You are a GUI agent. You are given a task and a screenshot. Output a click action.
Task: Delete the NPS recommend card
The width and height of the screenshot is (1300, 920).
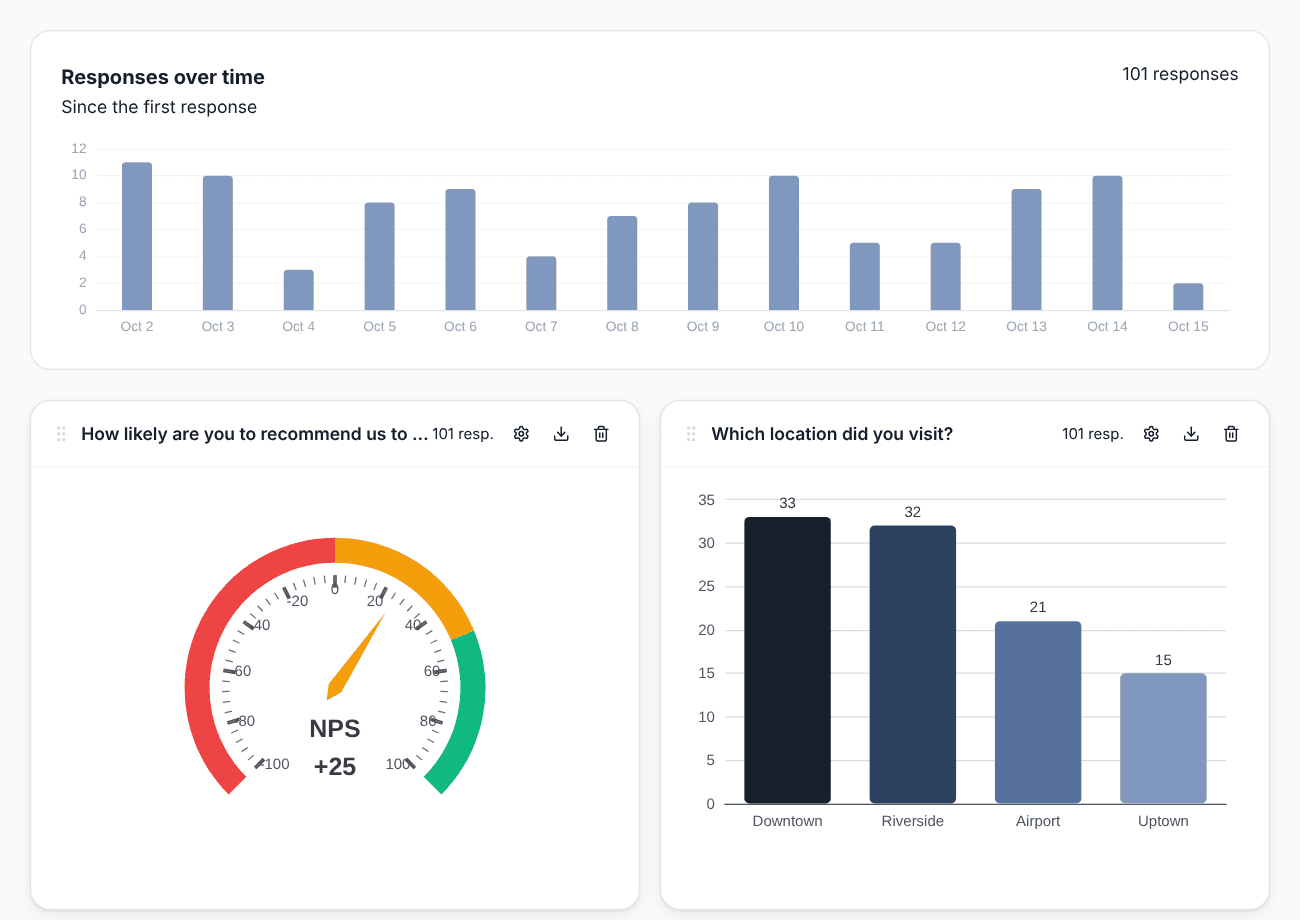[601, 434]
